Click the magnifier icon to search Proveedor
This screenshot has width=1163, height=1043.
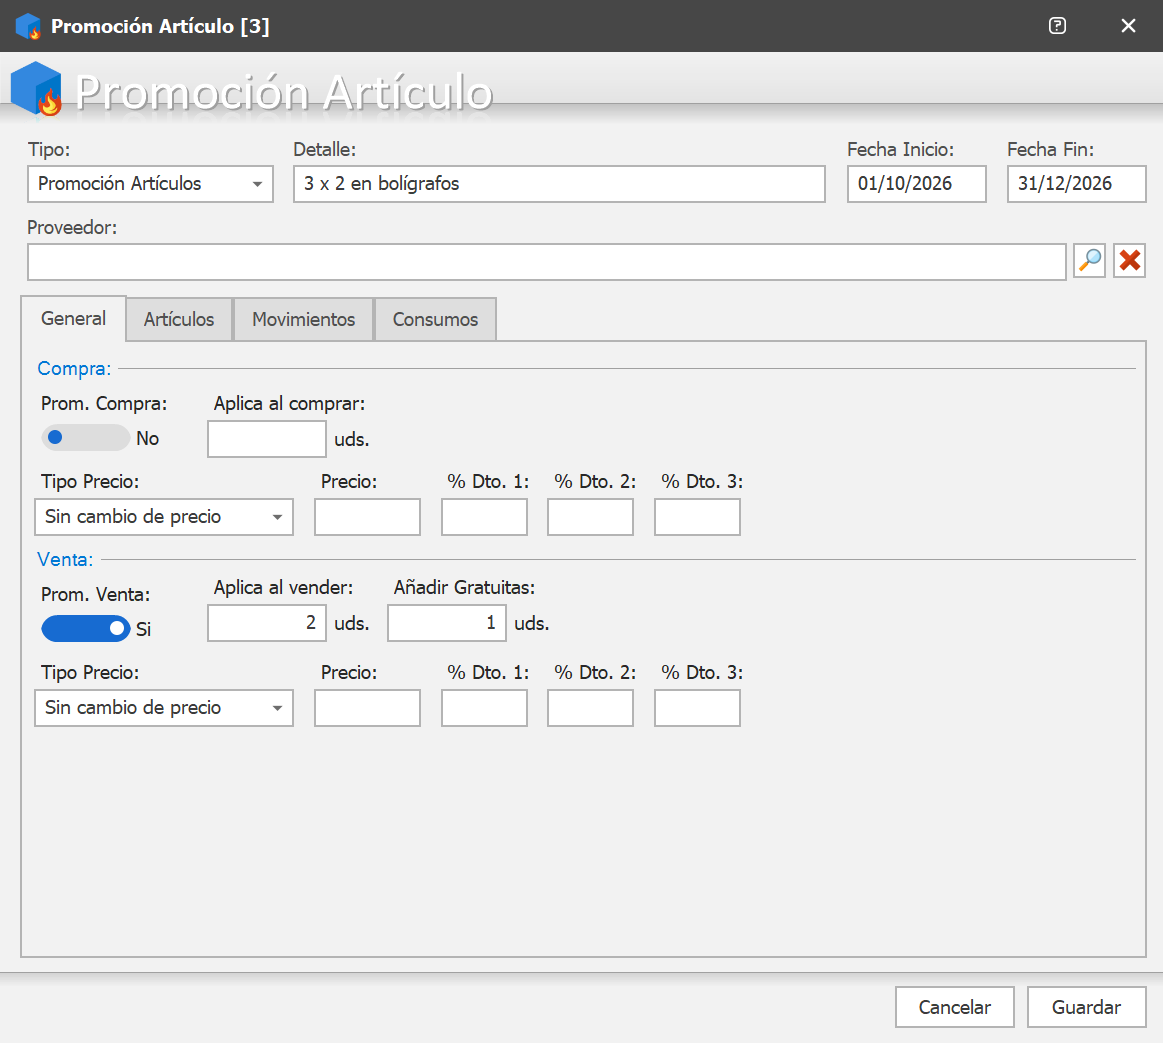(x=1090, y=260)
